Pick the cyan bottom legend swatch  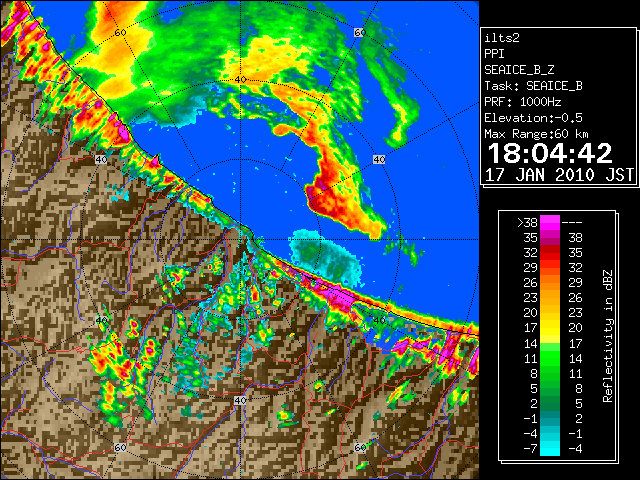pyautogui.click(x=550, y=449)
